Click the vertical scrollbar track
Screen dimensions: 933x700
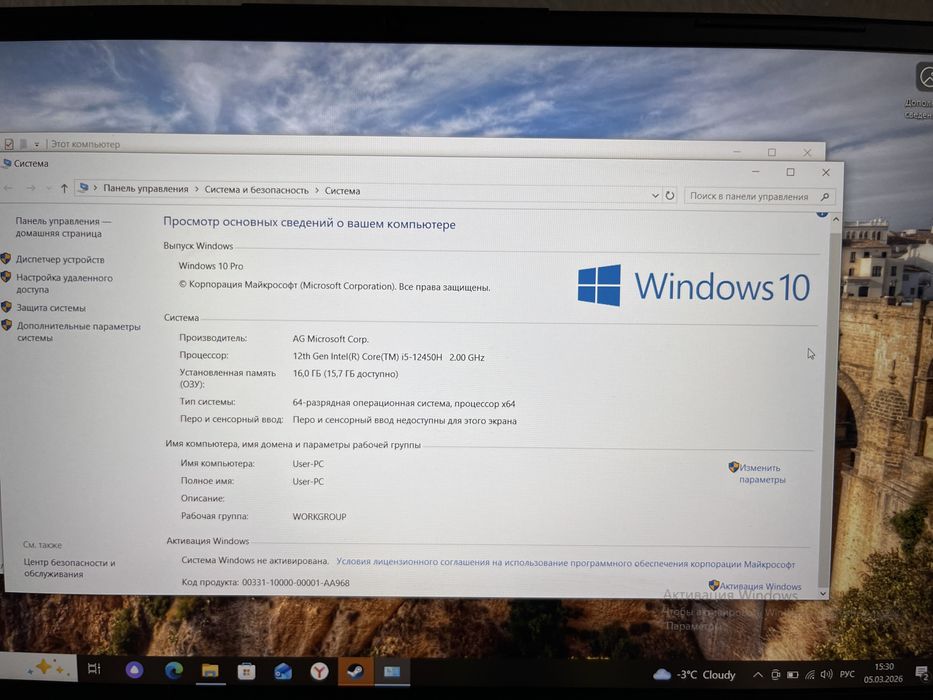pos(829,405)
